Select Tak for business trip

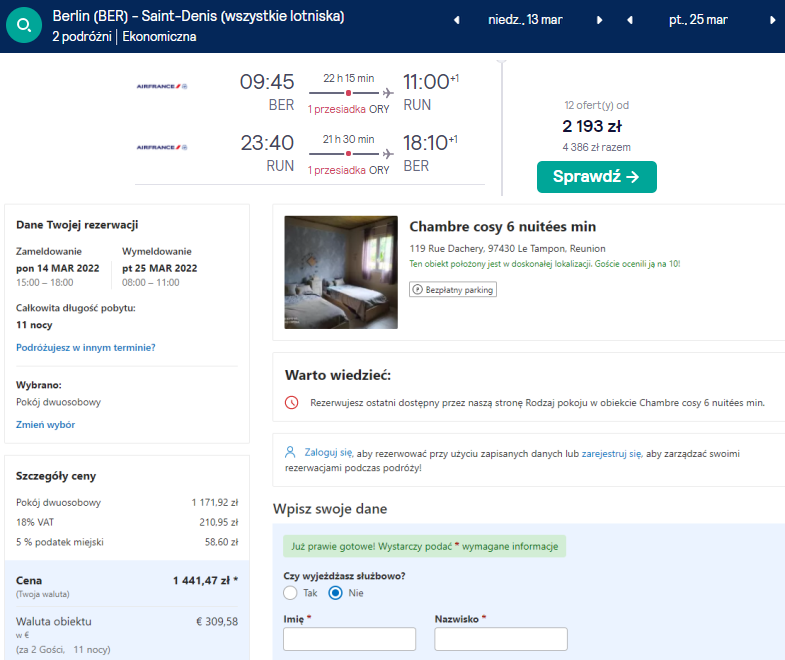(x=290, y=593)
